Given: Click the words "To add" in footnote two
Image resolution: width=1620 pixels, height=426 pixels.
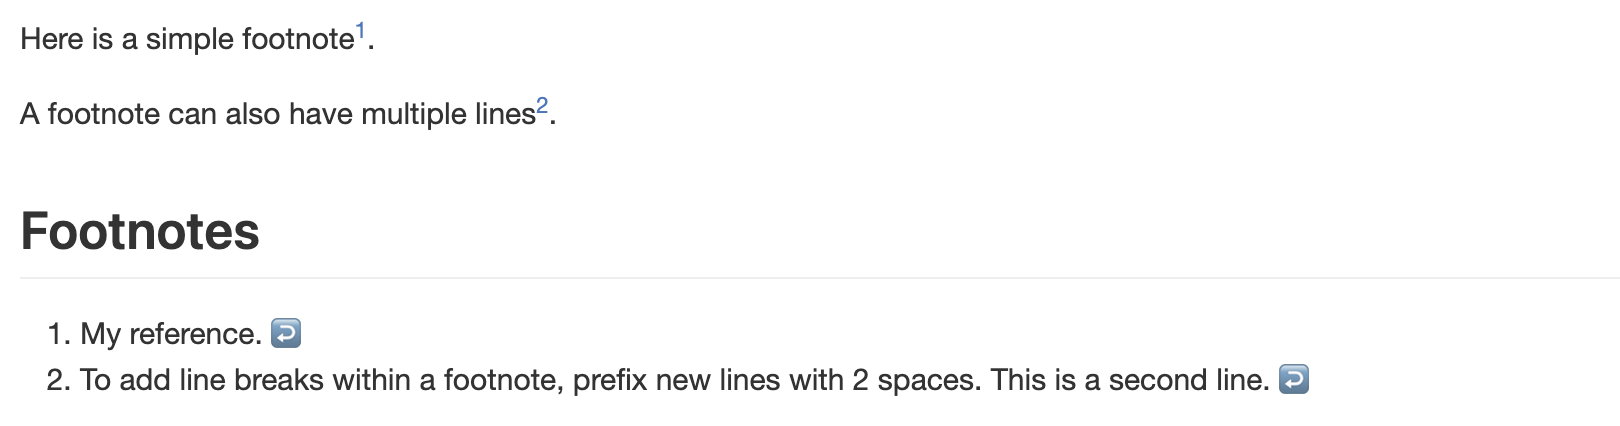Looking at the screenshot, I should (112, 381).
